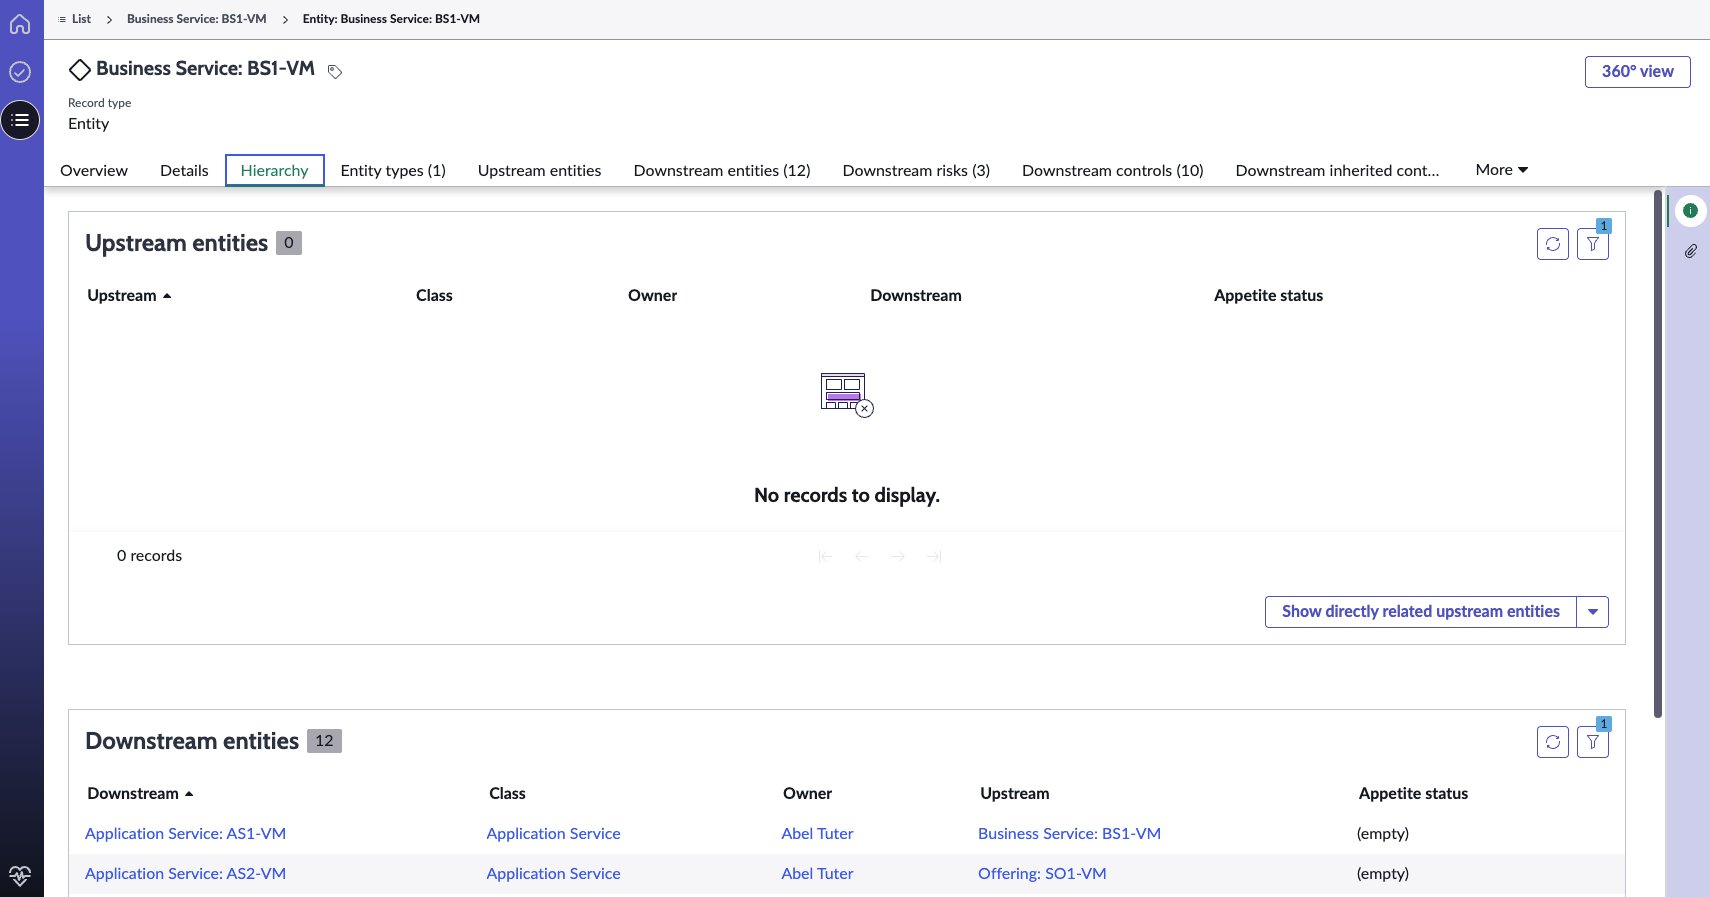The width and height of the screenshot is (1710, 897).
Task: Open Class link in AS1-VM row
Action: click(553, 834)
